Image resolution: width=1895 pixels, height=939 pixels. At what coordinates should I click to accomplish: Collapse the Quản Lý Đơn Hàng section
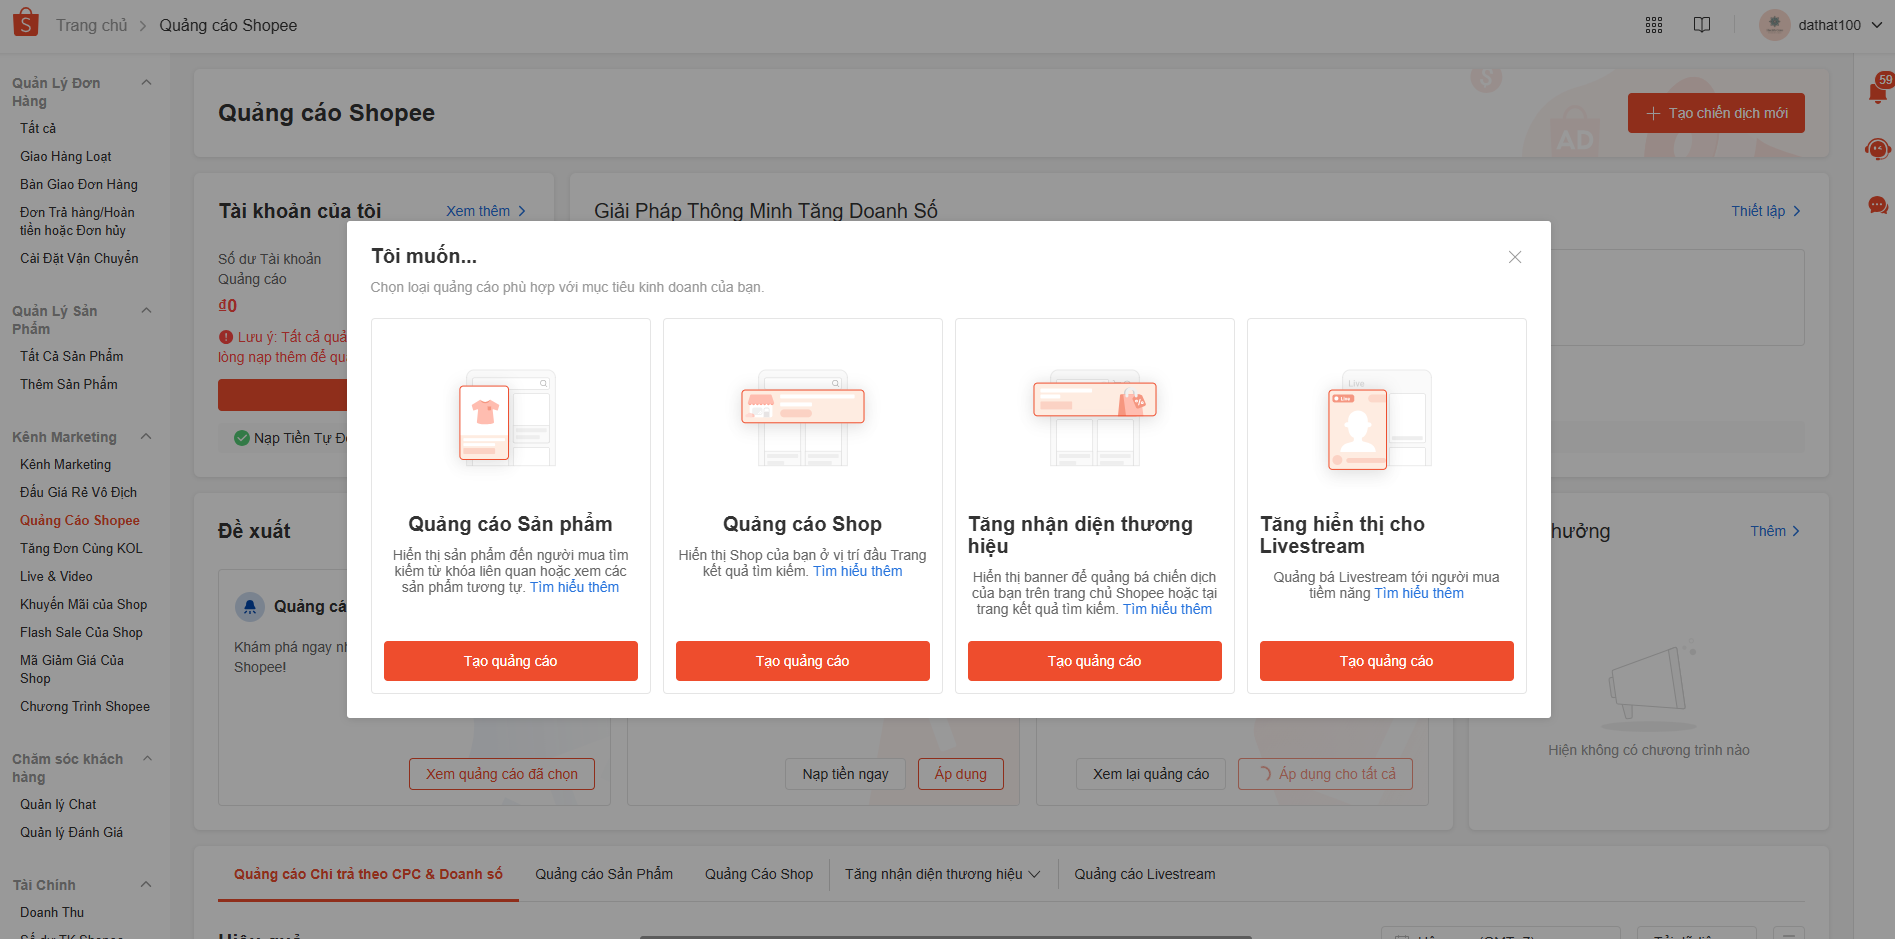[146, 83]
